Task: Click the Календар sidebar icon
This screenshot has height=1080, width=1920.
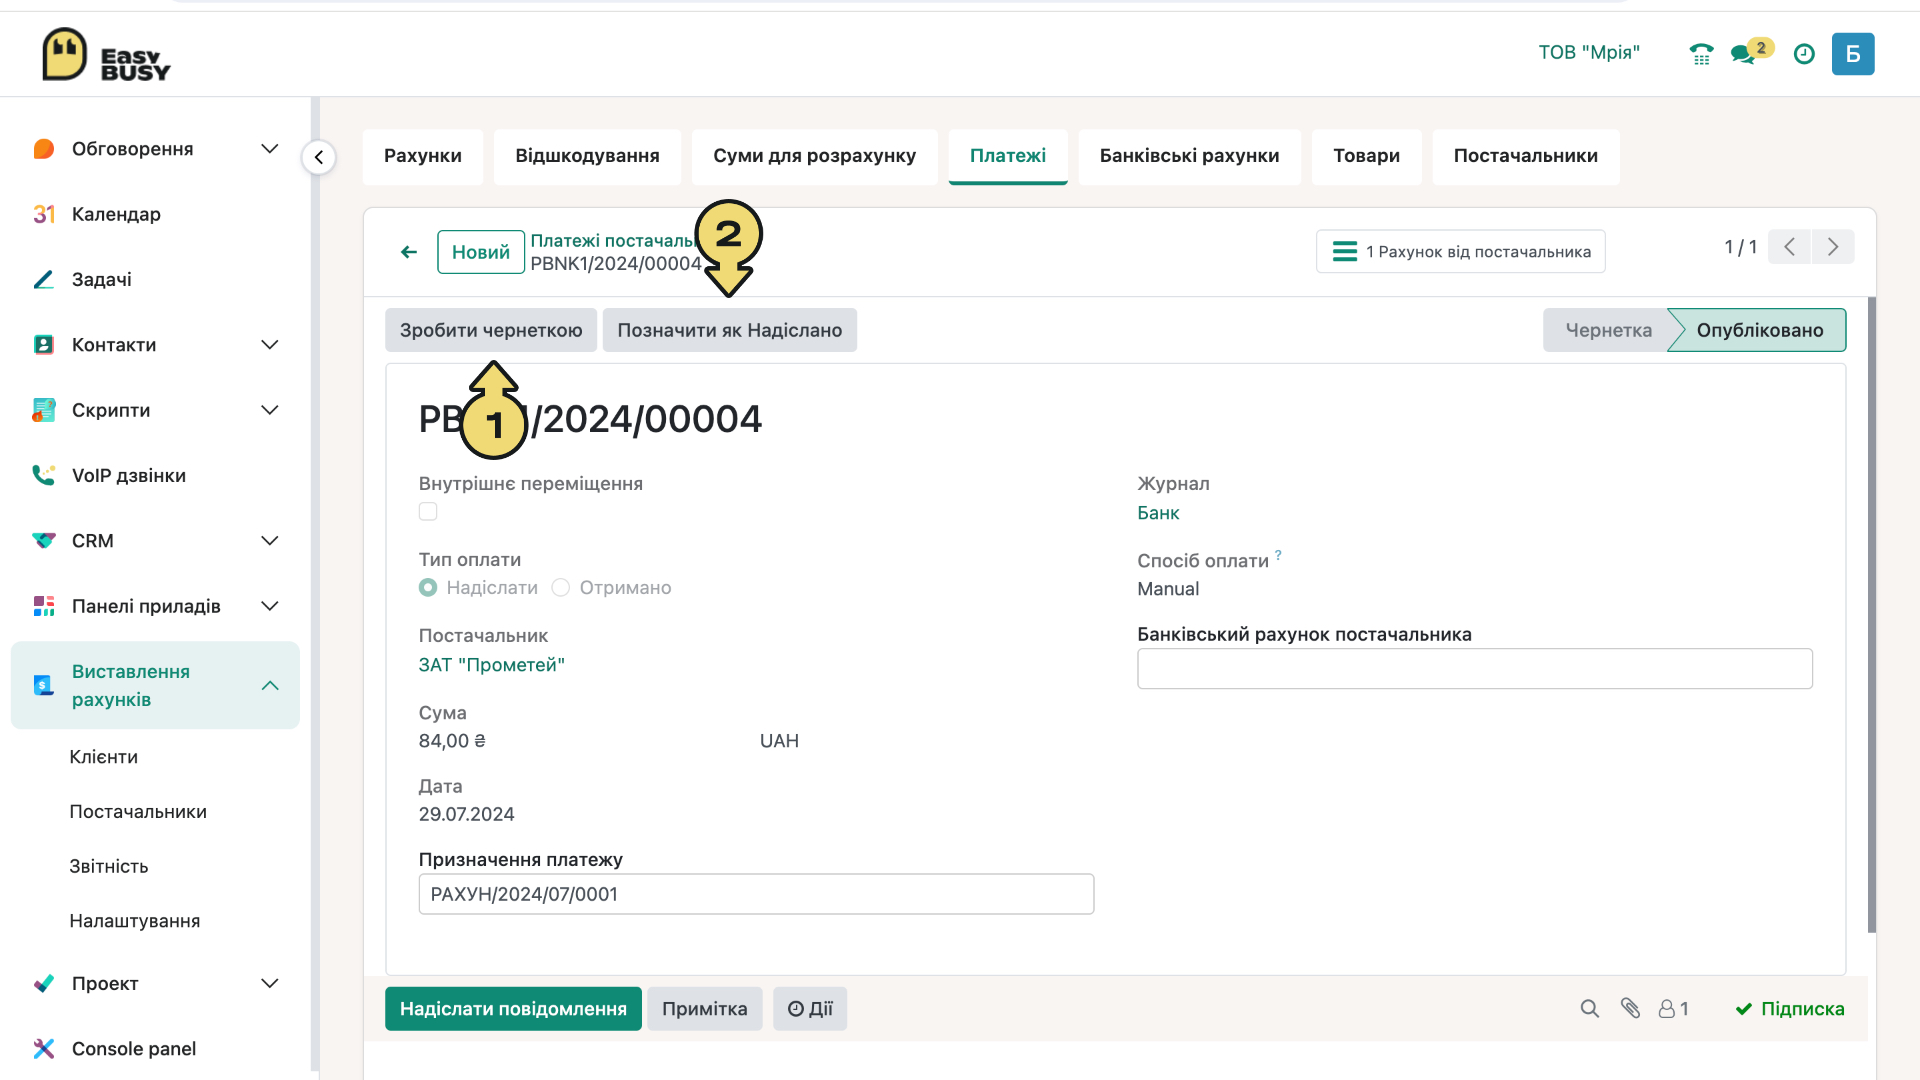Action: tap(44, 214)
